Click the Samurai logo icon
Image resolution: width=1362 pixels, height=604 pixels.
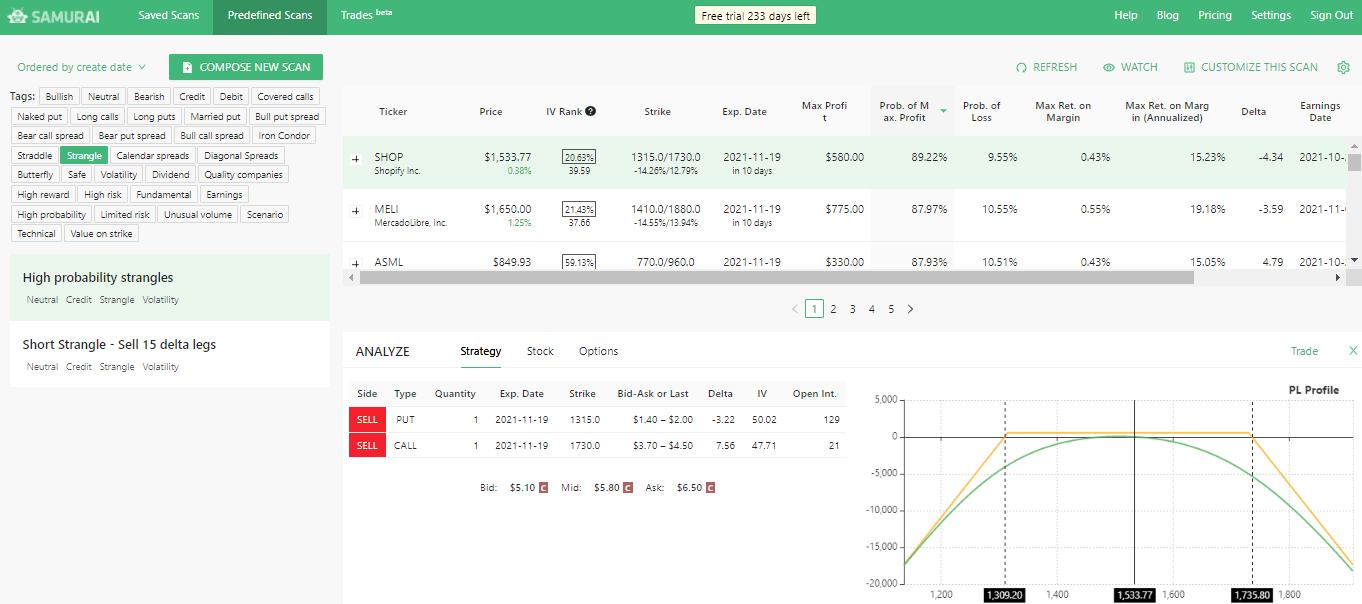(x=17, y=16)
